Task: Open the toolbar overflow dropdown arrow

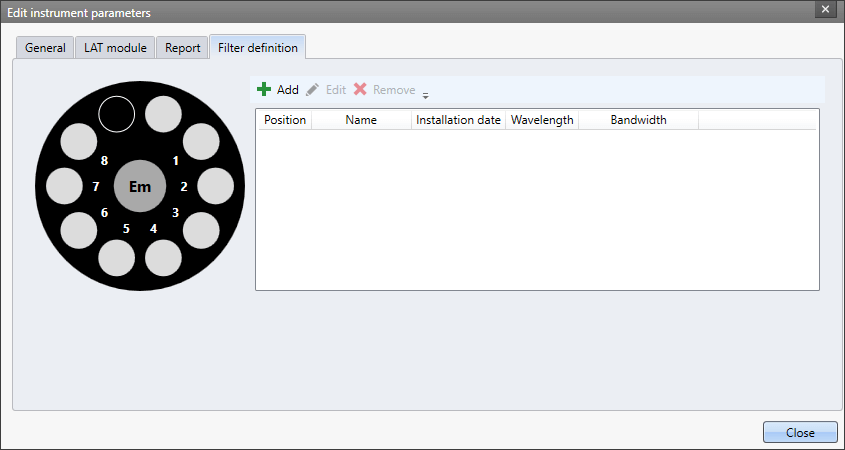Action: click(425, 96)
